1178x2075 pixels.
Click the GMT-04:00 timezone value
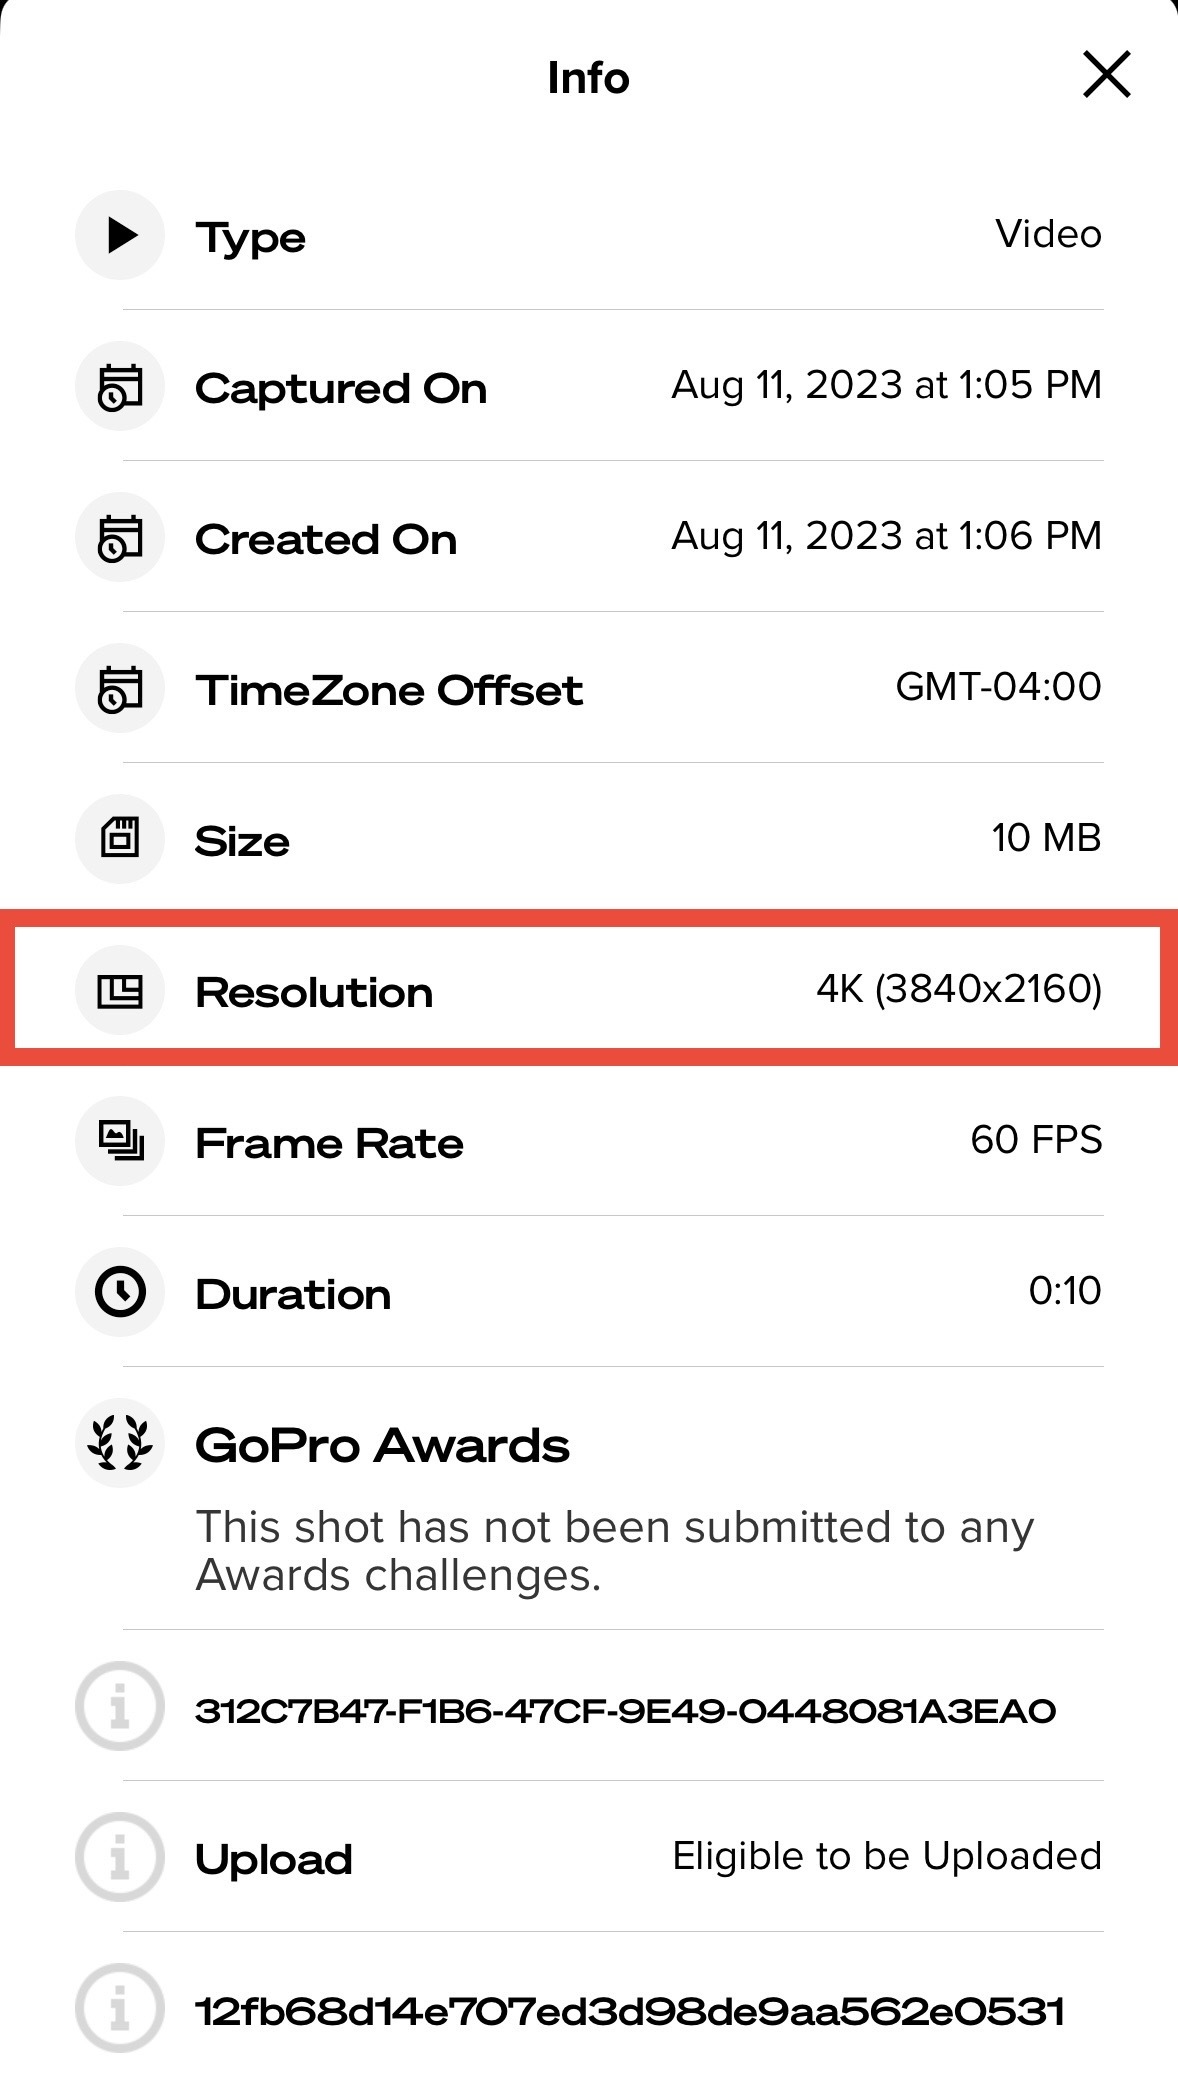click(998, 686)
